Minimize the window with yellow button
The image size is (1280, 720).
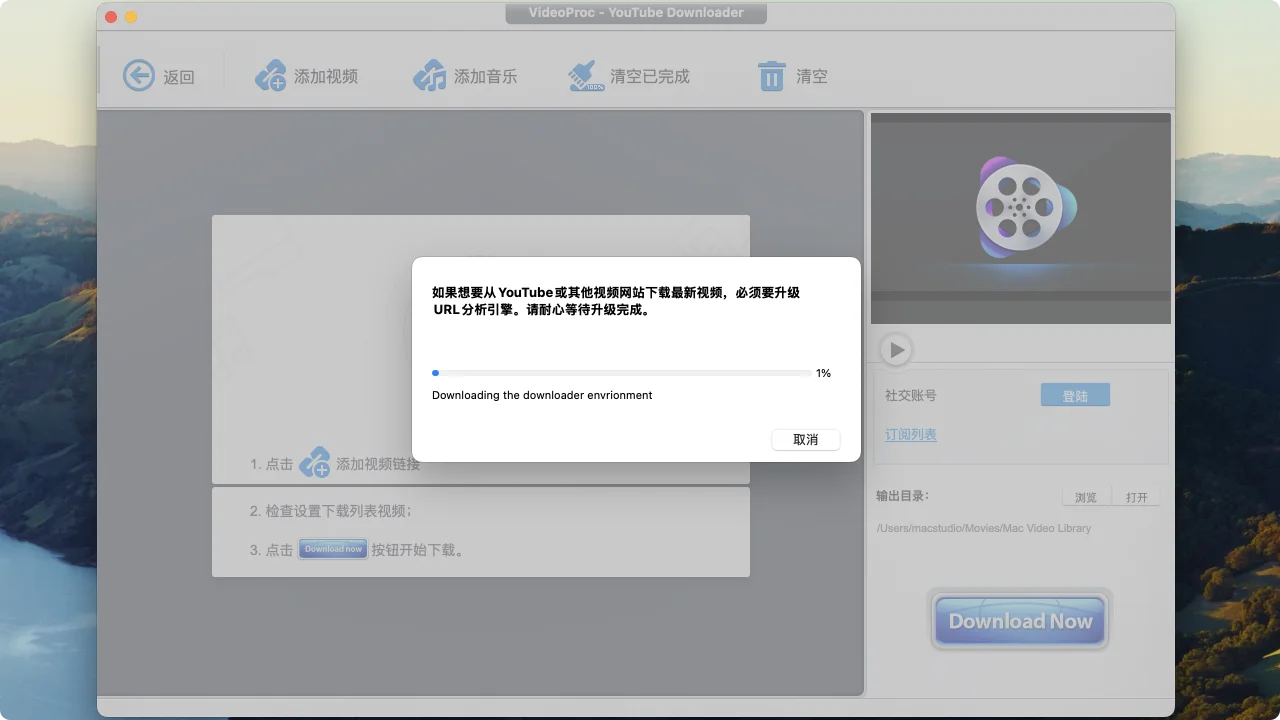click(131, 17)
